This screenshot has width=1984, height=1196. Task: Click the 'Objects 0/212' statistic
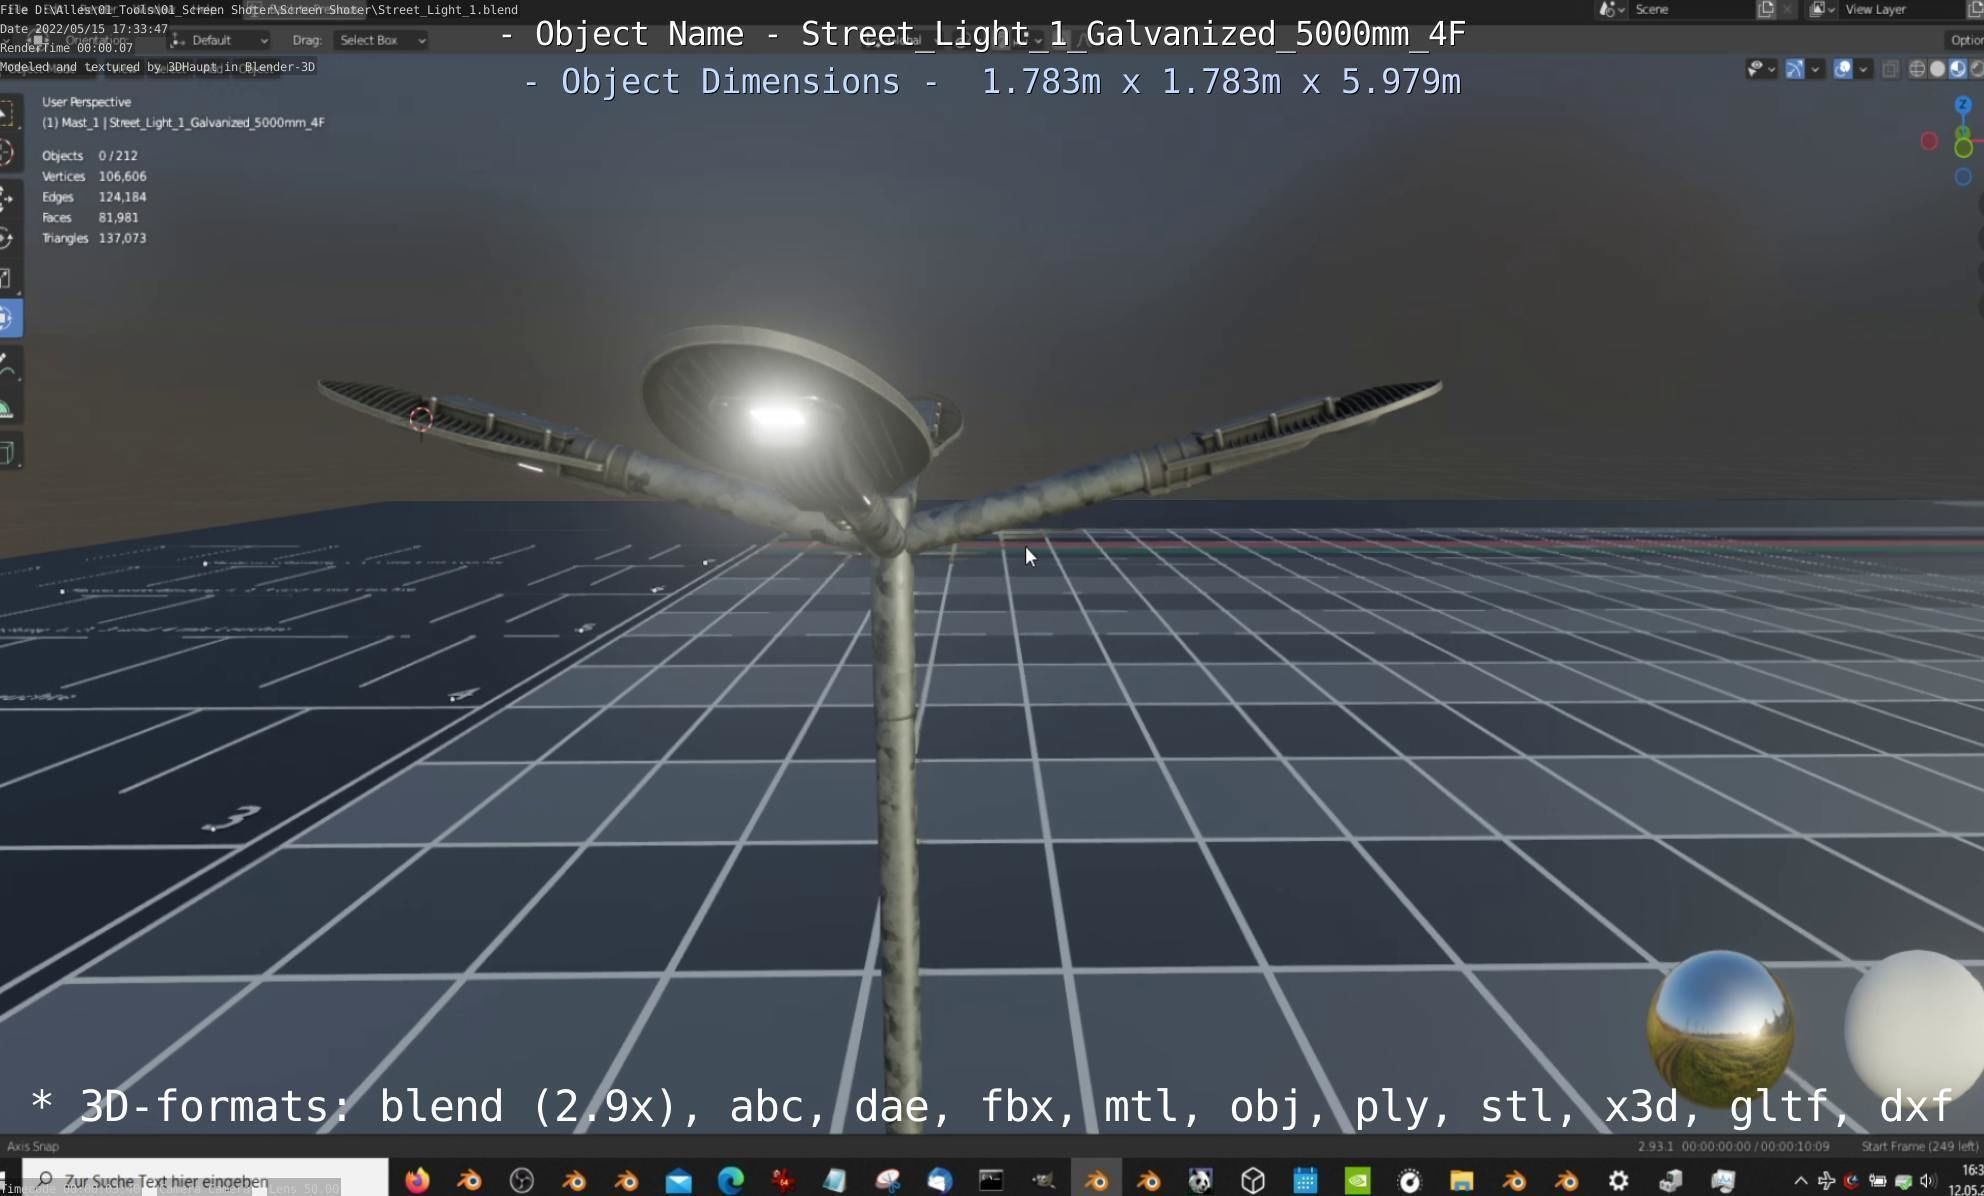click(x=90, y=156)
